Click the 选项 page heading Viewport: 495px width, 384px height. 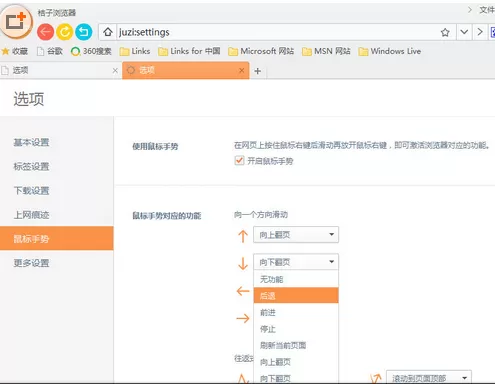point(29,99)
